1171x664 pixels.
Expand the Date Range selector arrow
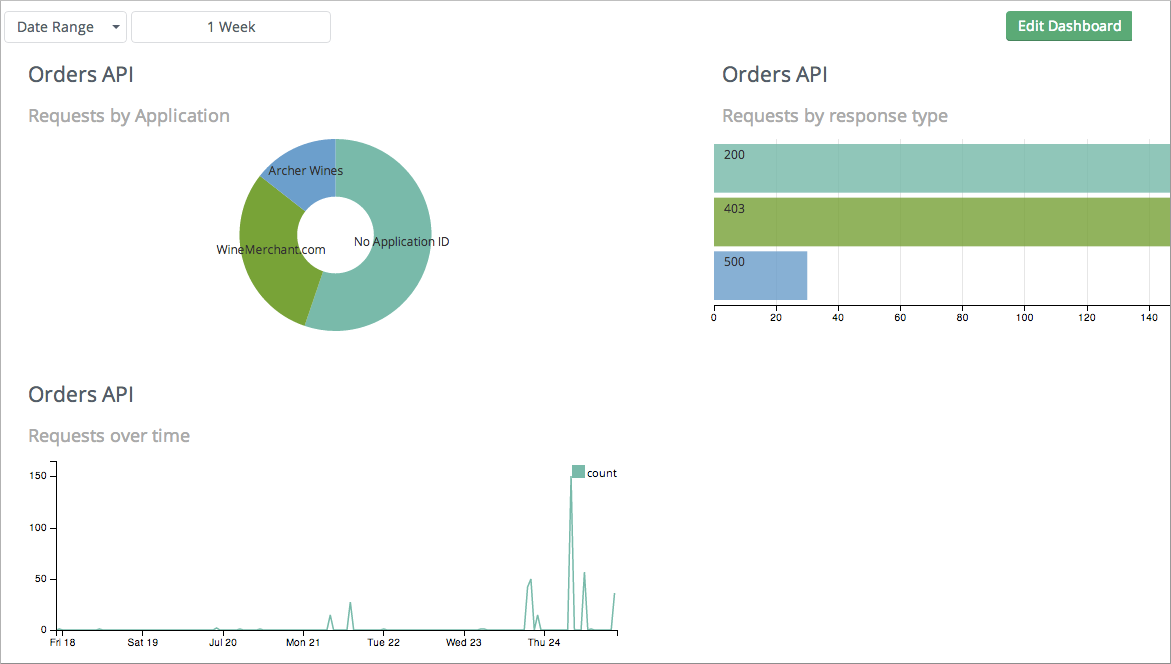(115, 27)
